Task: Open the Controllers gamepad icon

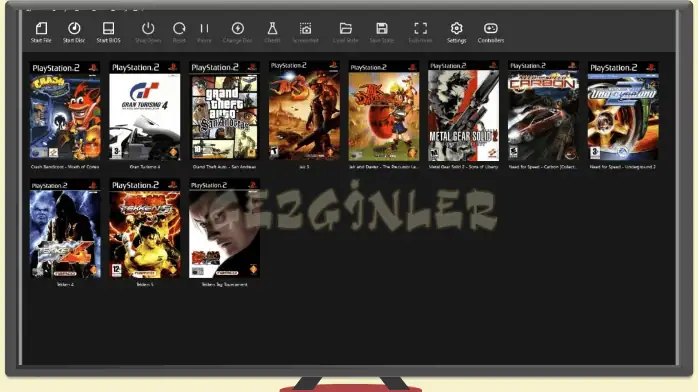Action: [x=491, y=28]
